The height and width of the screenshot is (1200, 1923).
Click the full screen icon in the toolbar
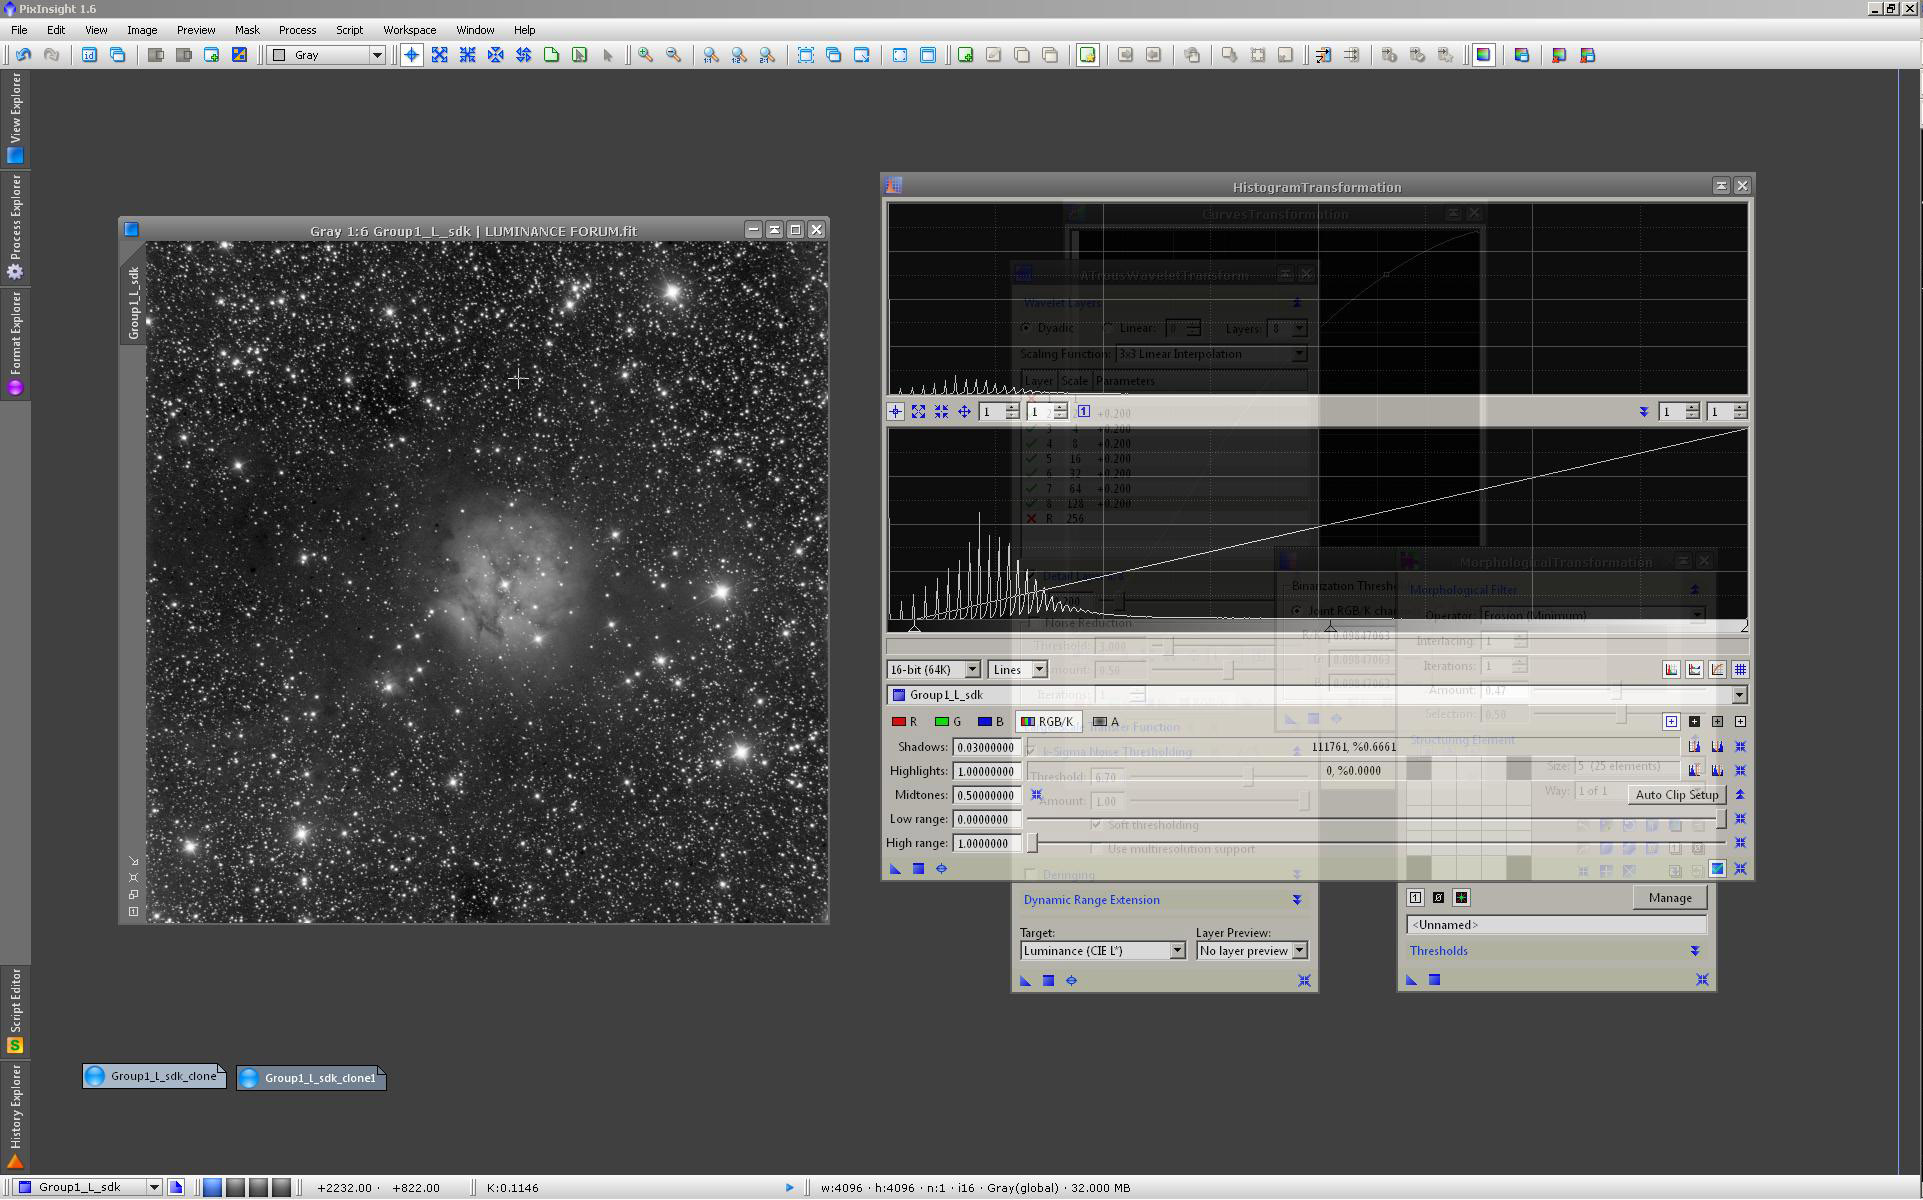[900, 55]
